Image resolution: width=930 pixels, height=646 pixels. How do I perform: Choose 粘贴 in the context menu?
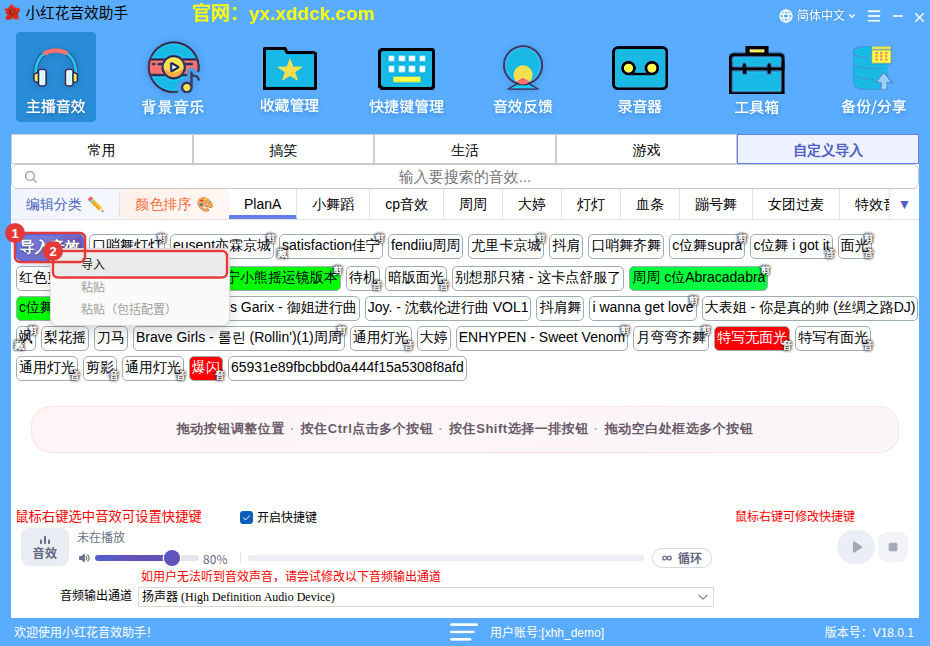click(140, 287)
